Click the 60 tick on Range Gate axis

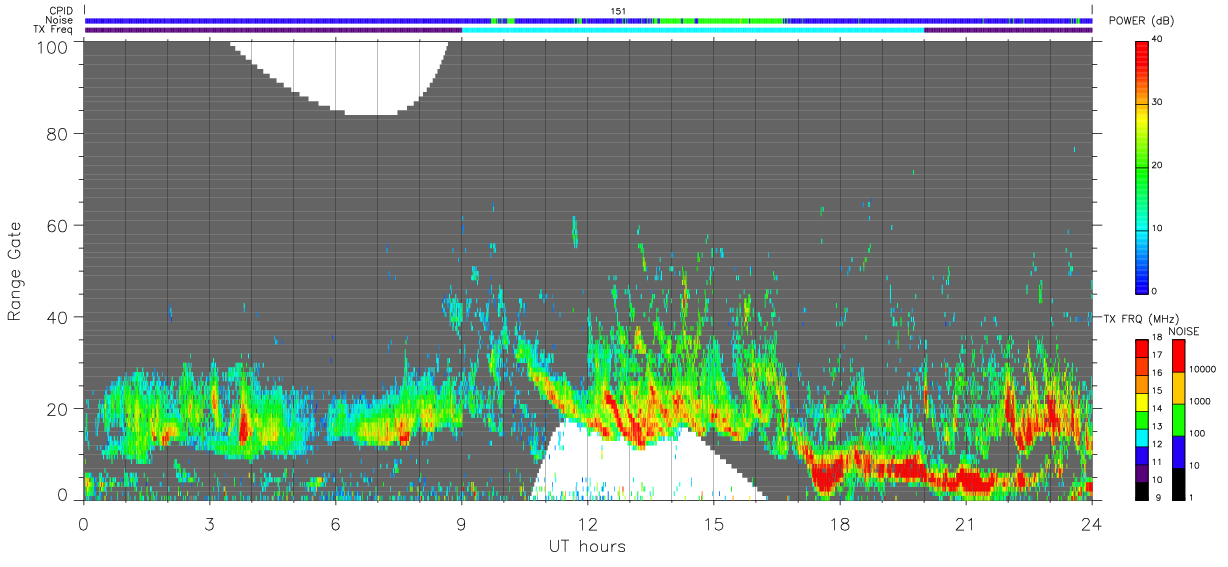point(58,225)
